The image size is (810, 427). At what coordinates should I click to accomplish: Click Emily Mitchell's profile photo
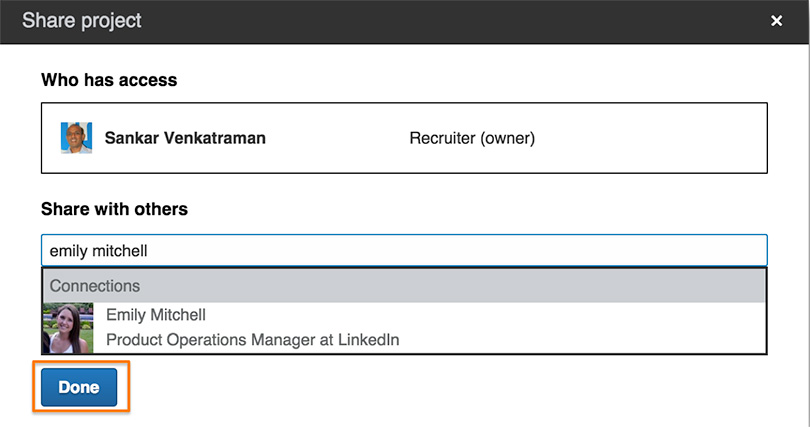point(68,327)
